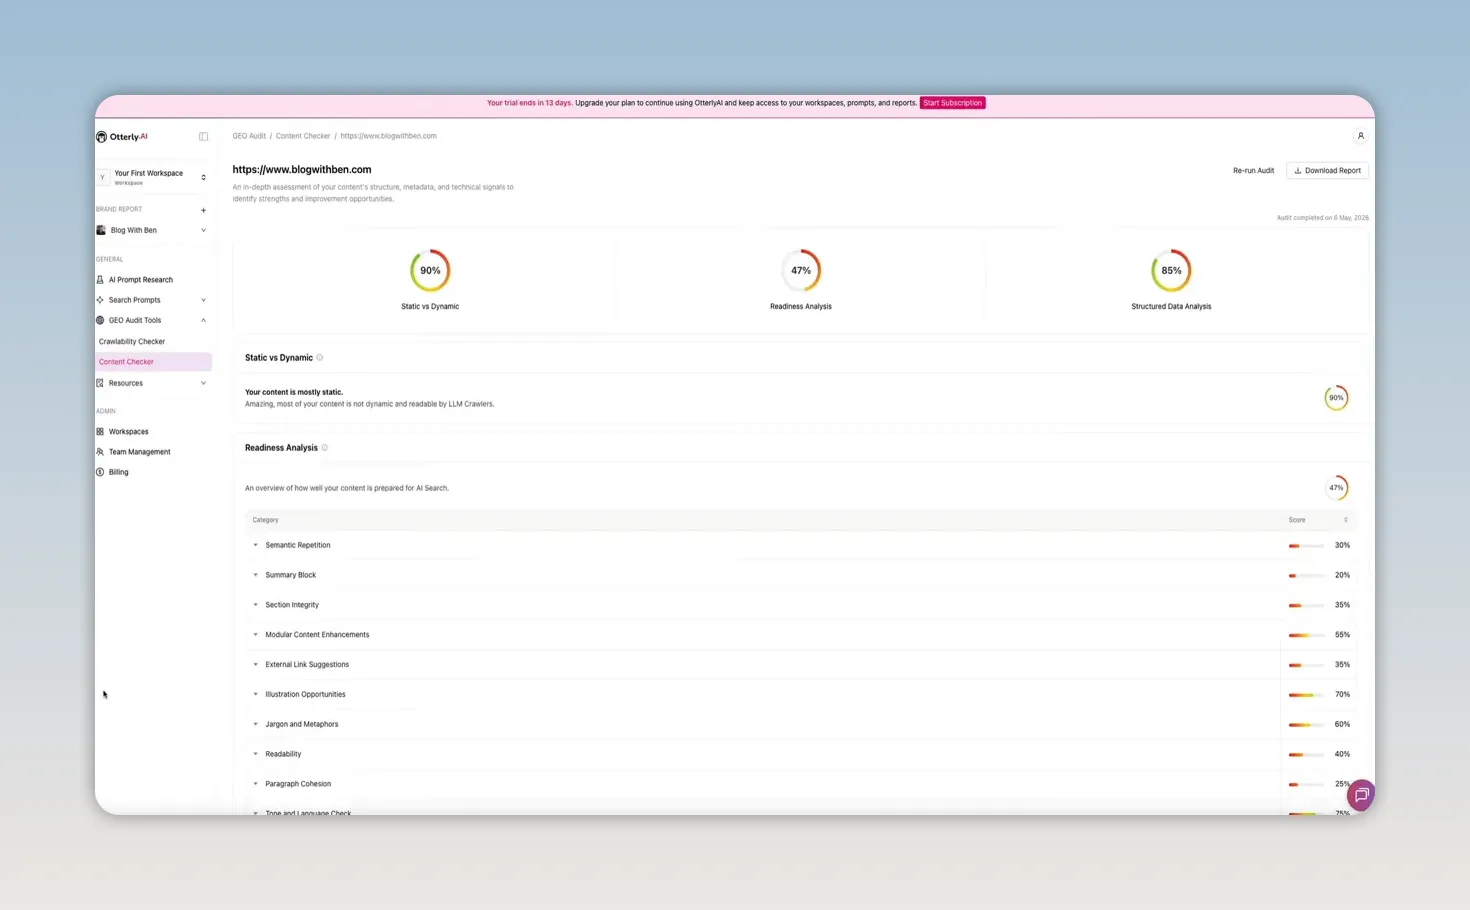Open Workspaces admin page
The image size is (1470, 910).
pyautogui.click(x=128, y=432)
